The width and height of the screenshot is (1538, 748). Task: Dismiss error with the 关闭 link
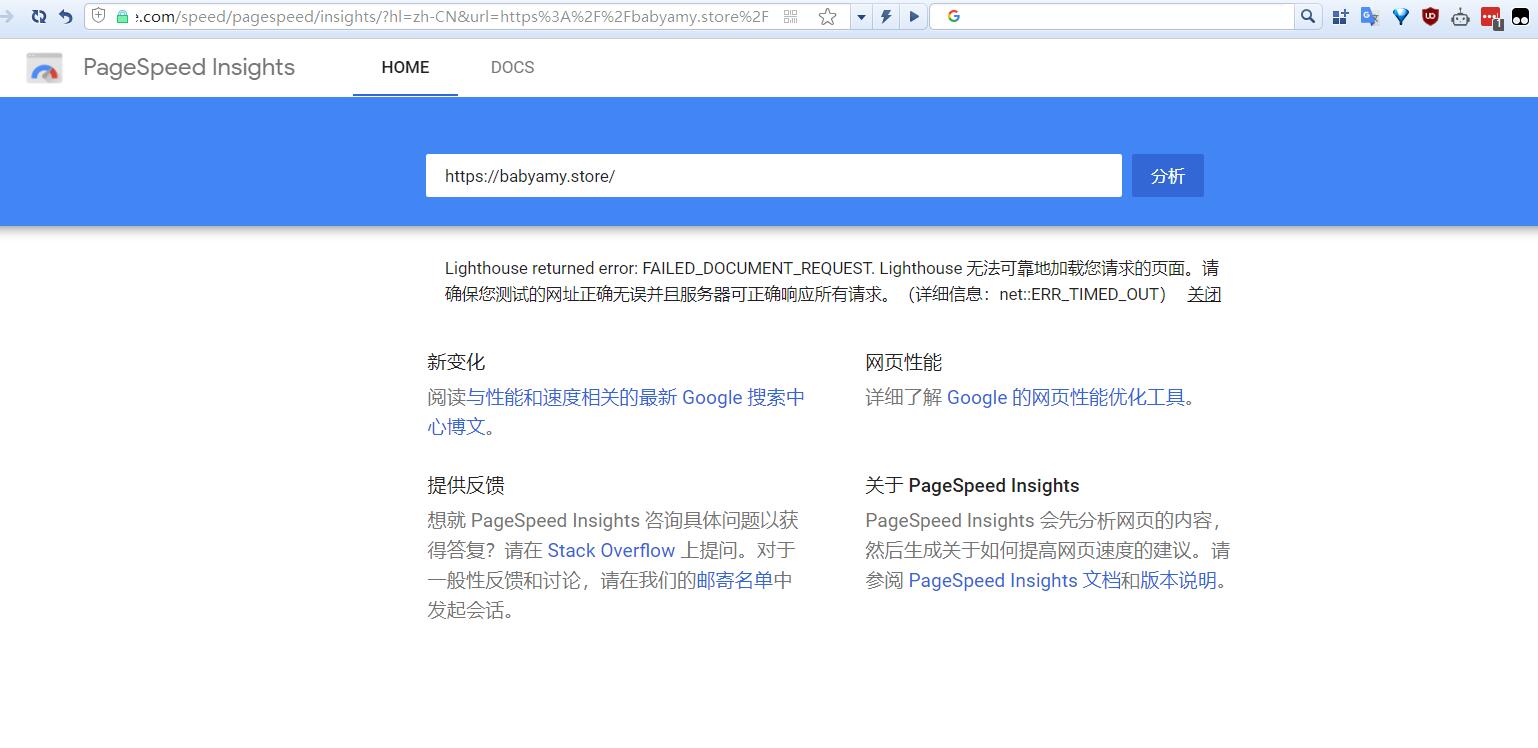tap(1204, 294)
